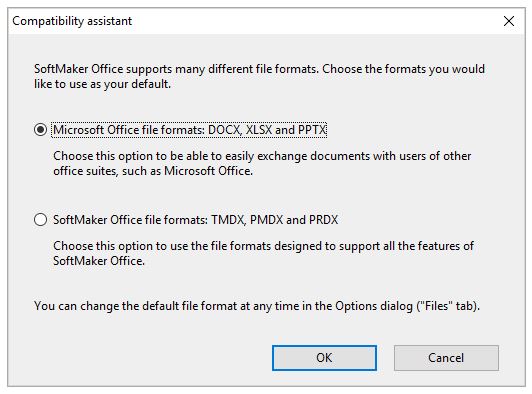Click the OK button

(x=324, y=358)
